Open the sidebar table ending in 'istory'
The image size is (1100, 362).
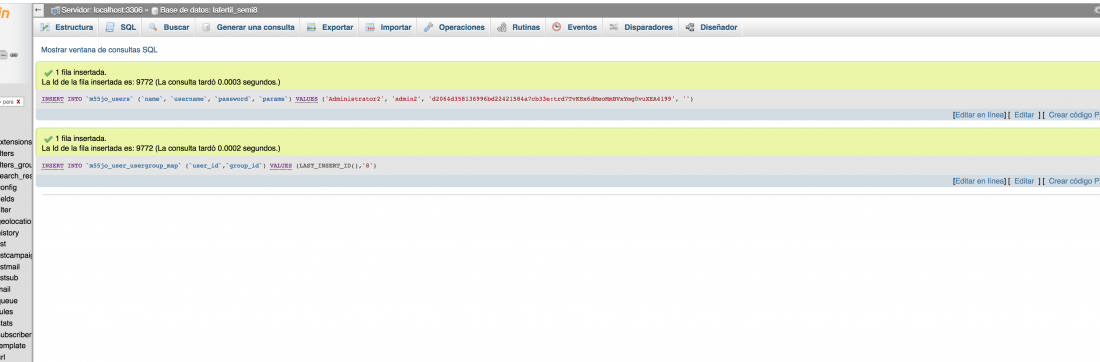[10, 233]
